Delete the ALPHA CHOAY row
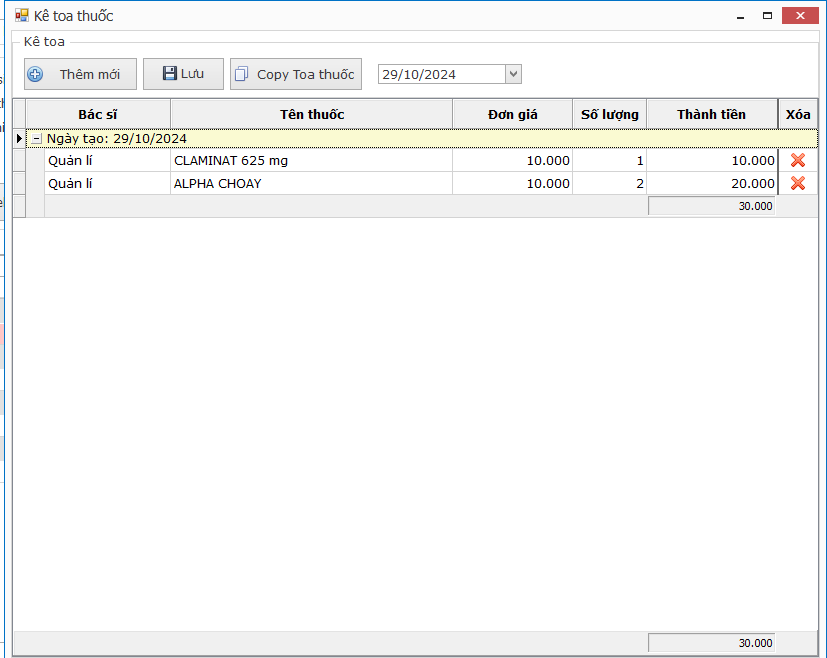Image resolution: width=827 pixels, height=658 pixels. click(x=797, y=183)
